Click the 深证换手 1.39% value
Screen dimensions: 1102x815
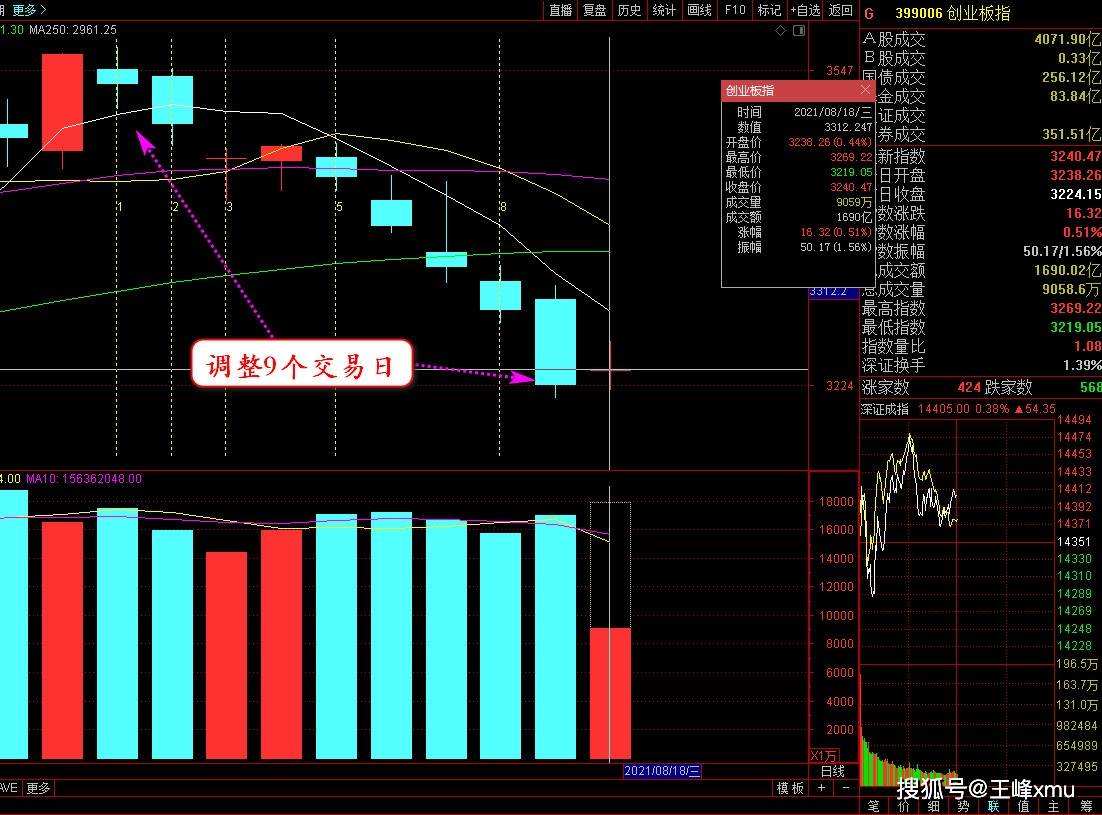pyautogui.click(x=1082, y=365)
